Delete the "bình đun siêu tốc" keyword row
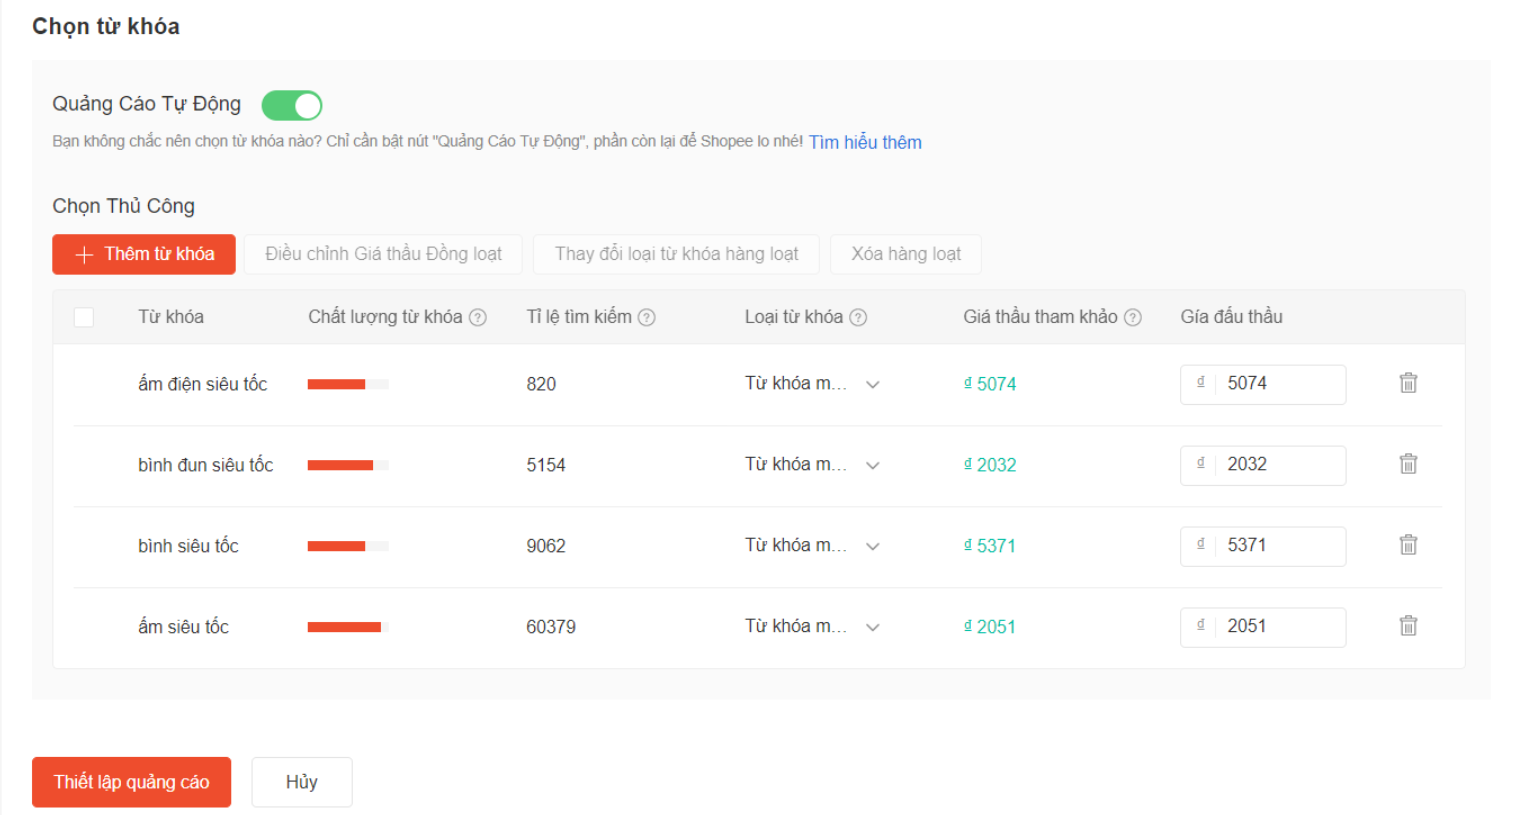The width and height of the screenshot is (1517, 815). pyautogui.click(x=1408, y=464)
